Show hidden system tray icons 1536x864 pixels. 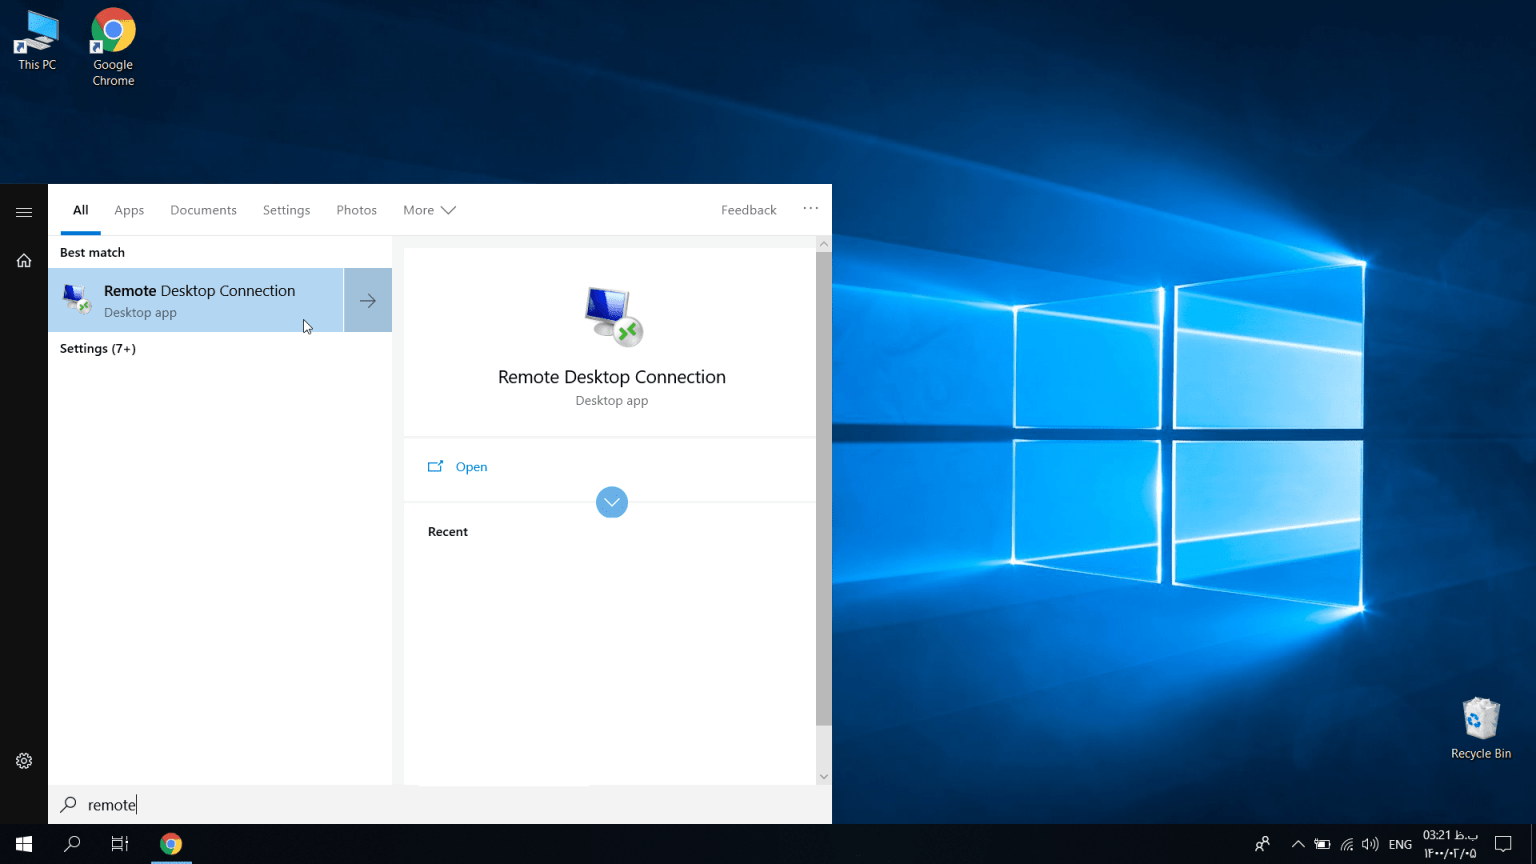(1298, 844)
